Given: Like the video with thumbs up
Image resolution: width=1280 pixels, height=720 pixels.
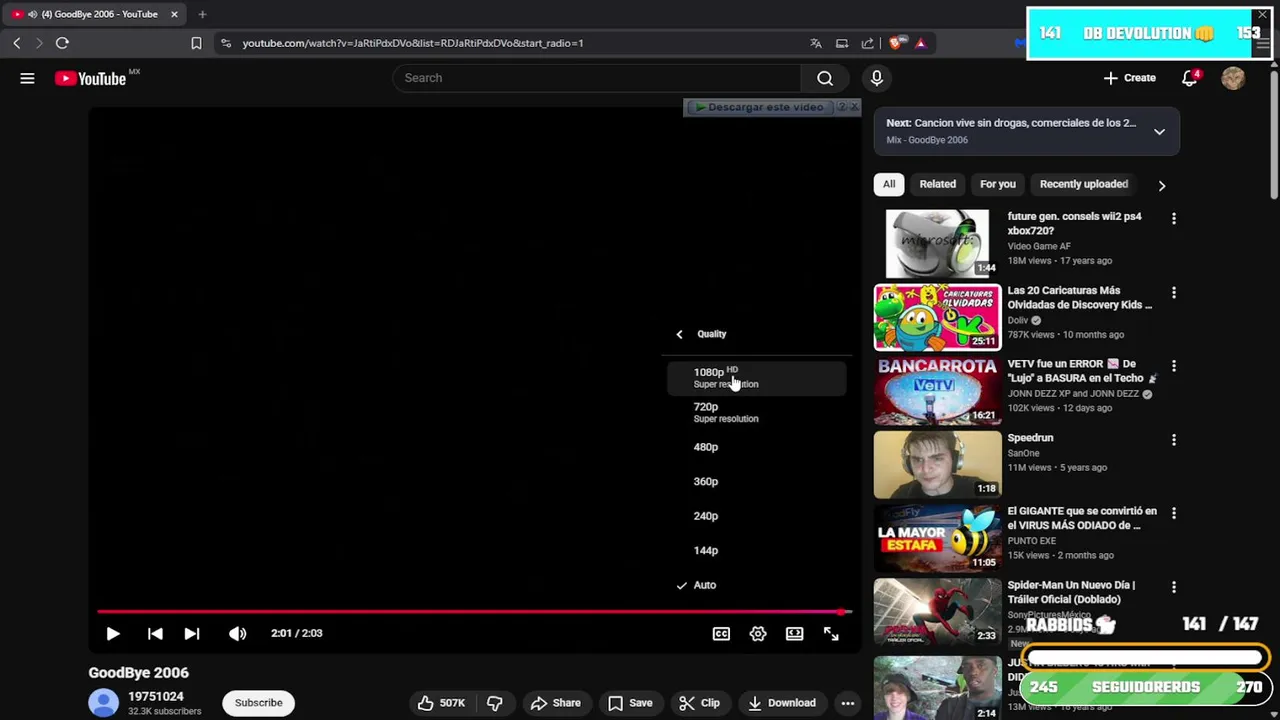Looking at the screenshot, I should [x=441, y=703].
